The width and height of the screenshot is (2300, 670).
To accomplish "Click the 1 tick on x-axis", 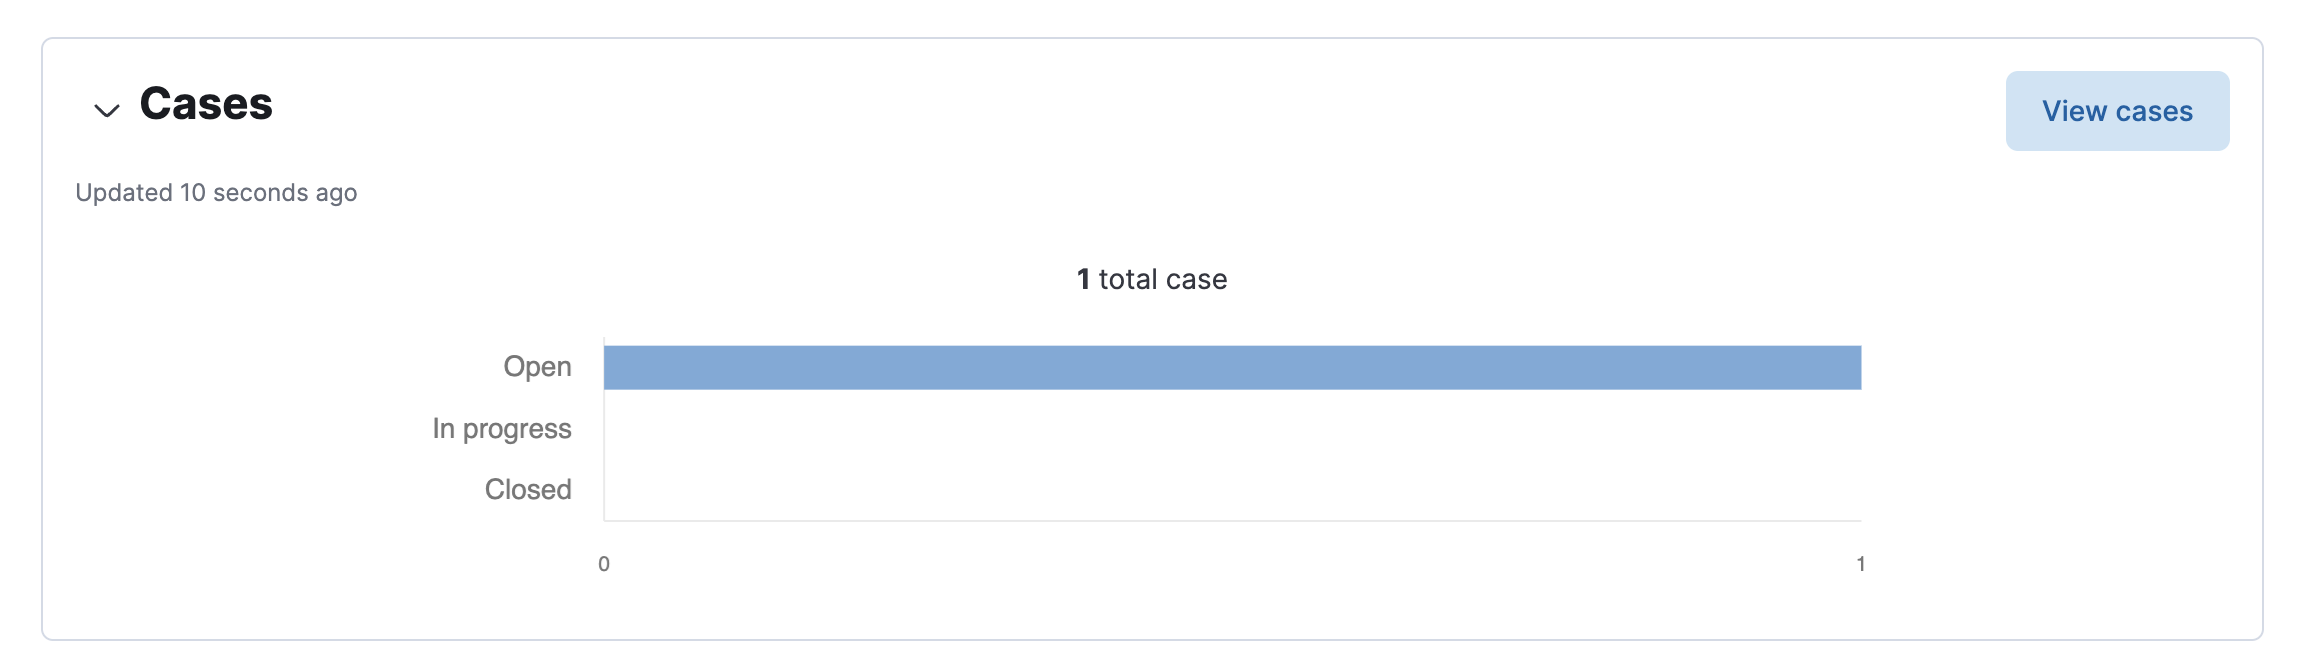I will coord(1860,563).
